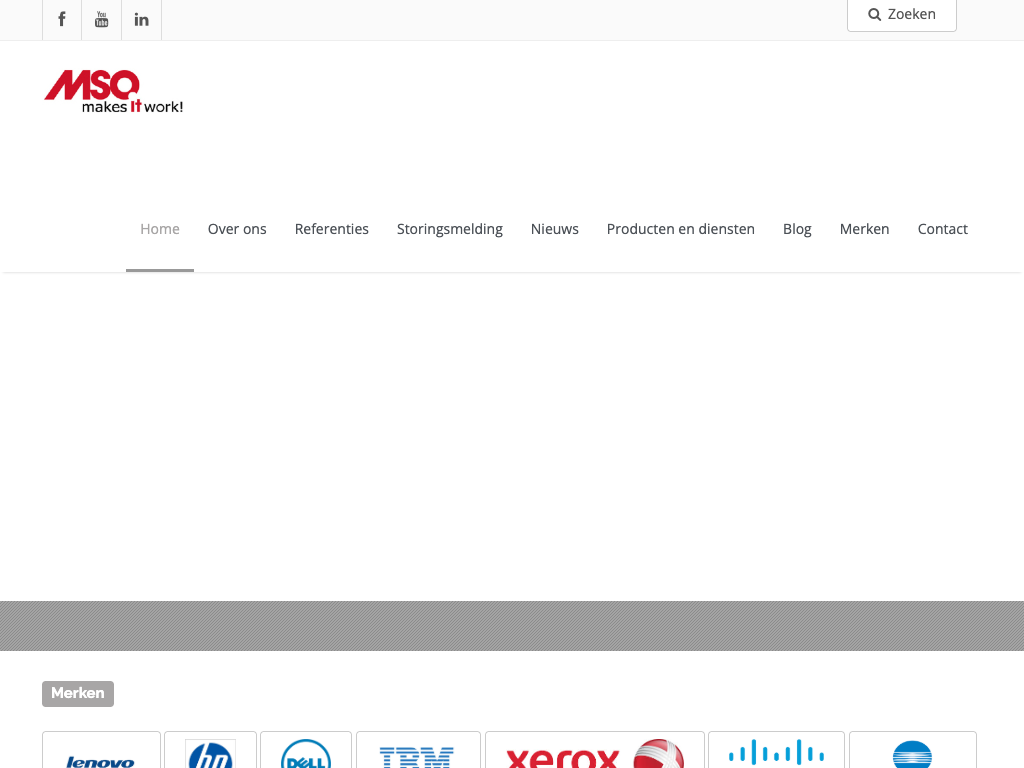
Task: Select the HP brand logo
Action: point(210,750)
